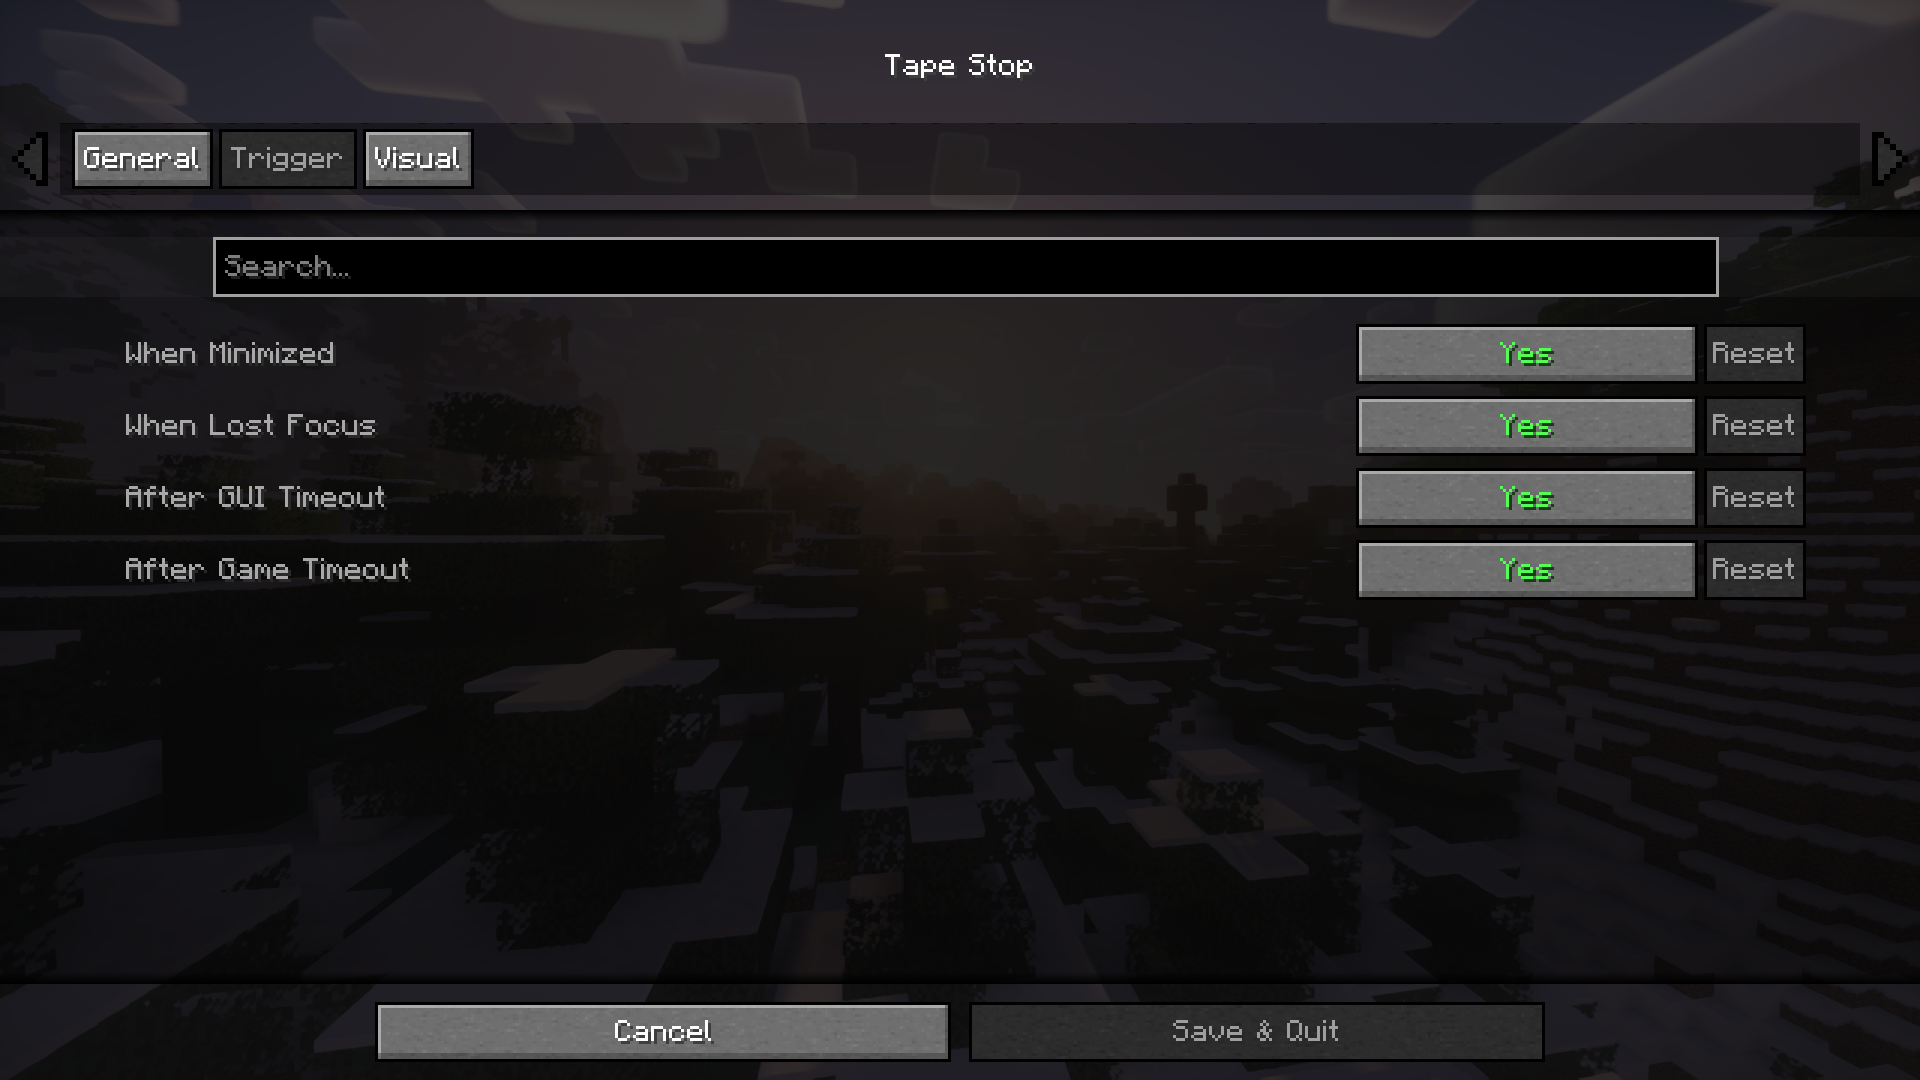Switch to the Trigger tab
Screen dimensions: 1920x1080
(287, 158)
